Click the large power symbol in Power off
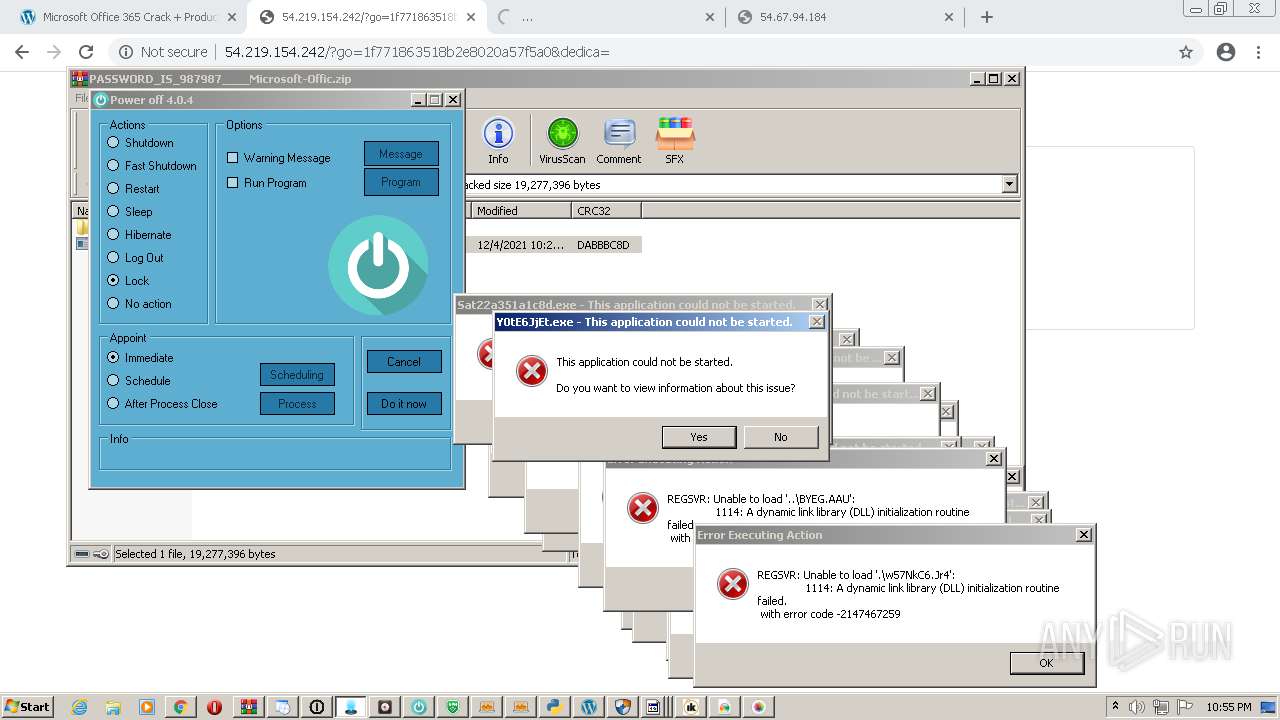This screenshot has height=720, width=1280. 378,263
